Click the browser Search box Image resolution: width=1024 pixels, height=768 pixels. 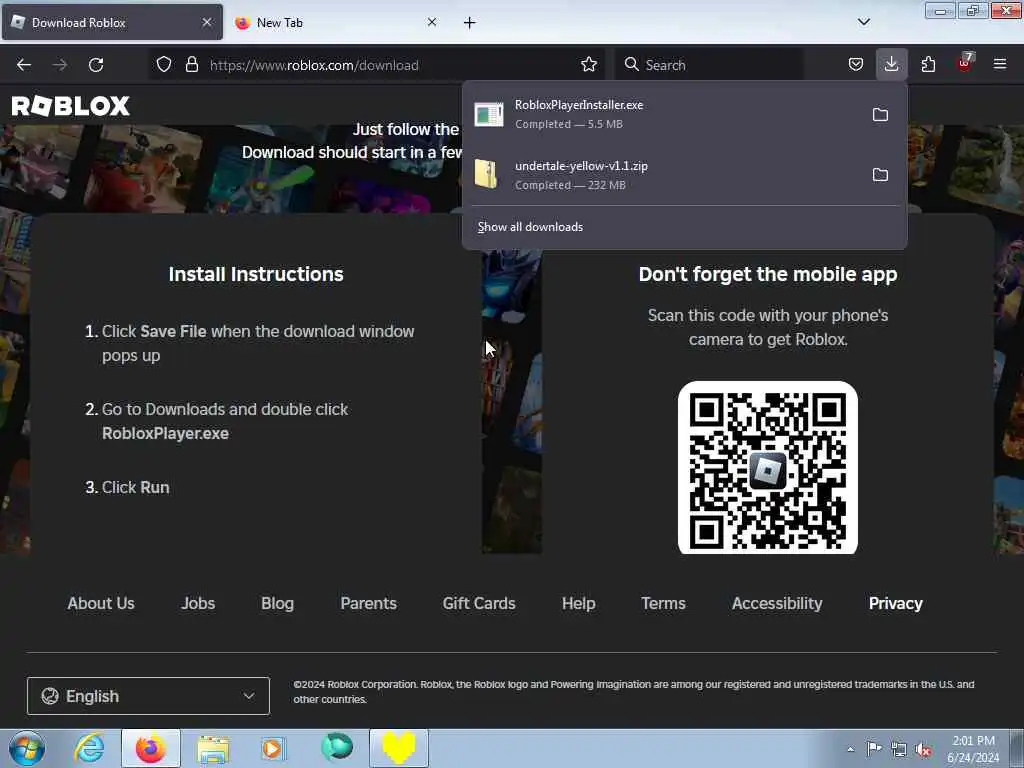[x=709, y=65]
